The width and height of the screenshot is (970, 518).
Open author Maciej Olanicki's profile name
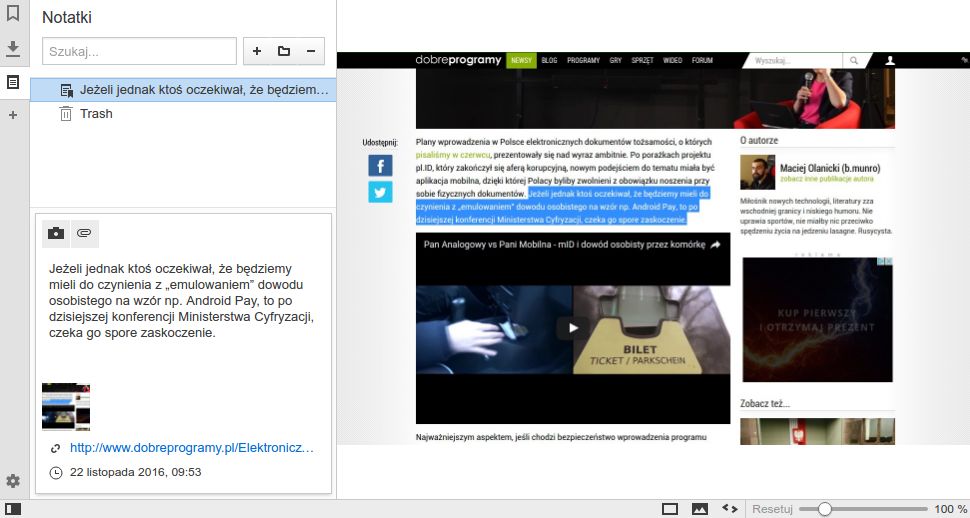830,168
